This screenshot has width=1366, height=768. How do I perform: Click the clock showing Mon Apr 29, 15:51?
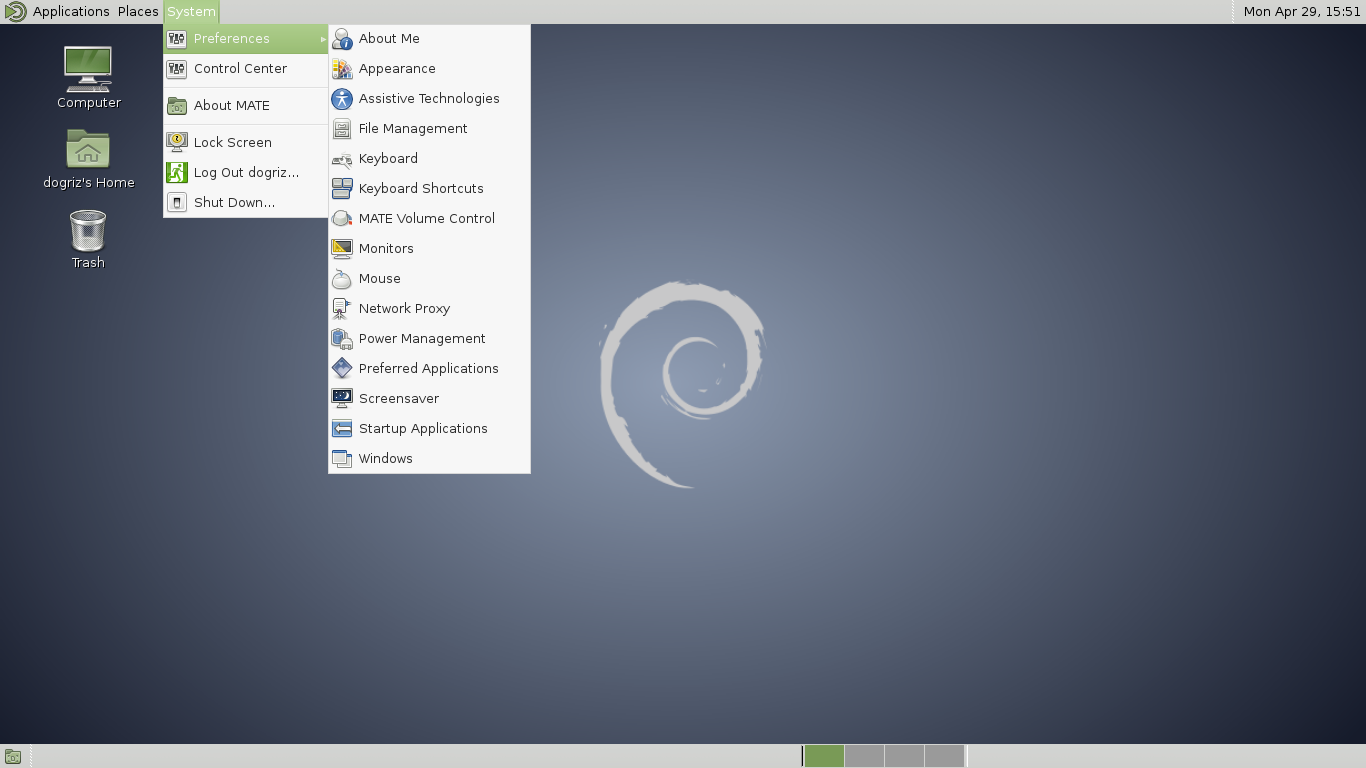[1302, 12]
